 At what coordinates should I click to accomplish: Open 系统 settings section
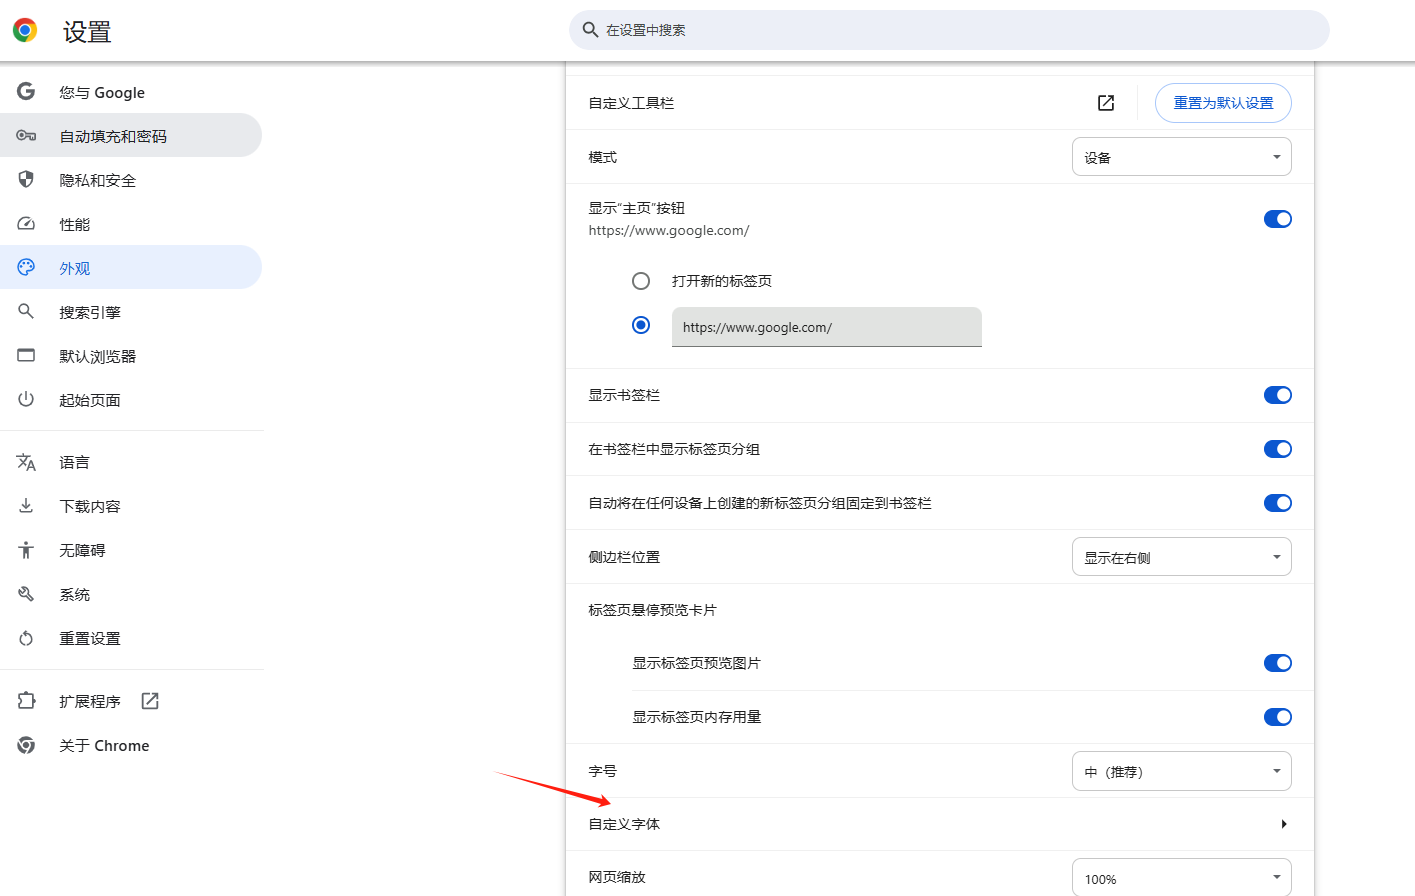(131, 594)
